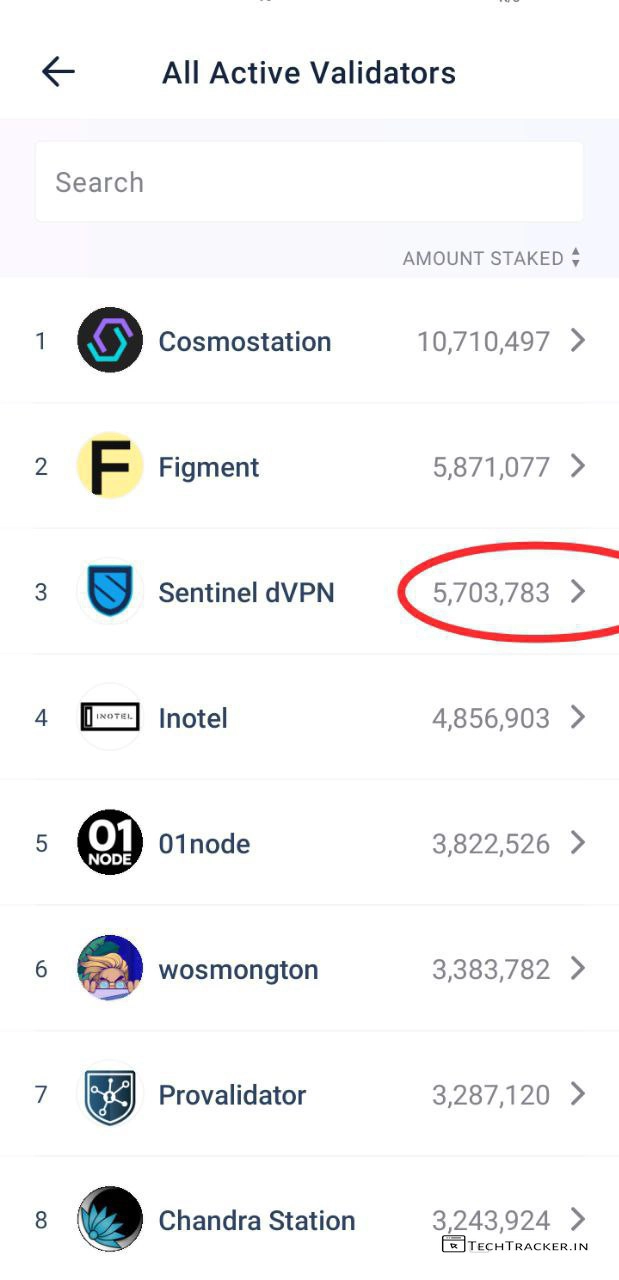619x1280 pixels.
Task: Tap the Sentinel dVPN shield logo
Action: click(110, 592)
